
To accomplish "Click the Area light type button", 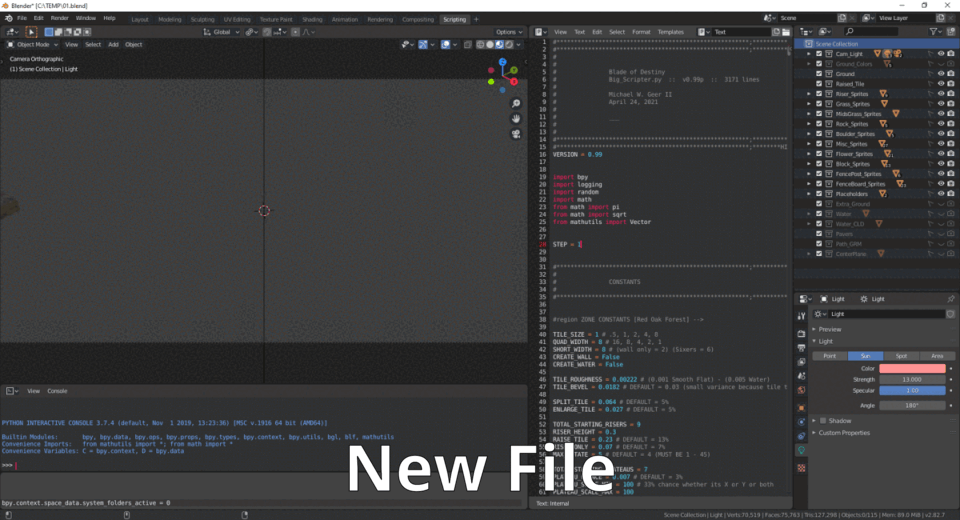I will pos(937,356).
